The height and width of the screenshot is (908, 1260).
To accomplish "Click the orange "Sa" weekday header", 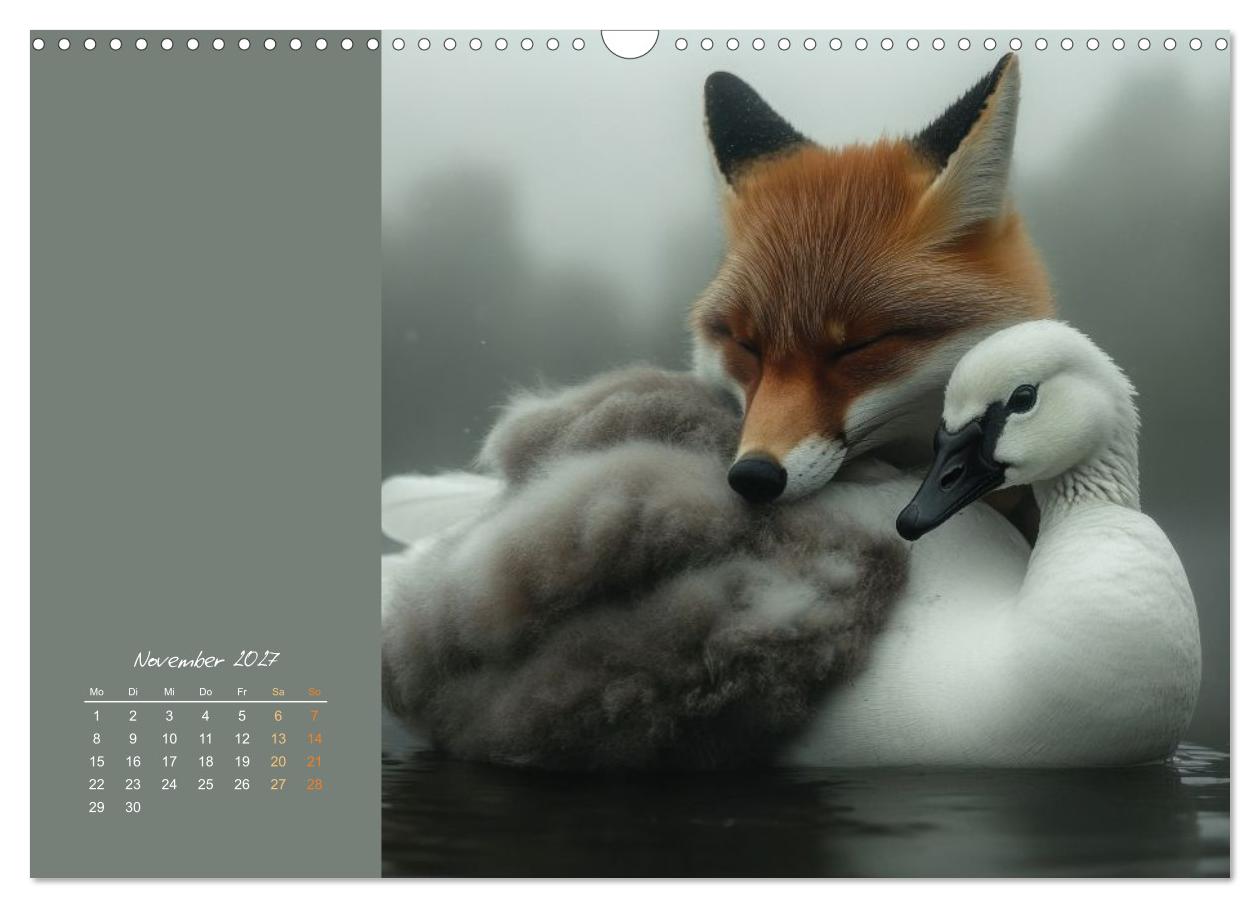I will coord(278,692).
